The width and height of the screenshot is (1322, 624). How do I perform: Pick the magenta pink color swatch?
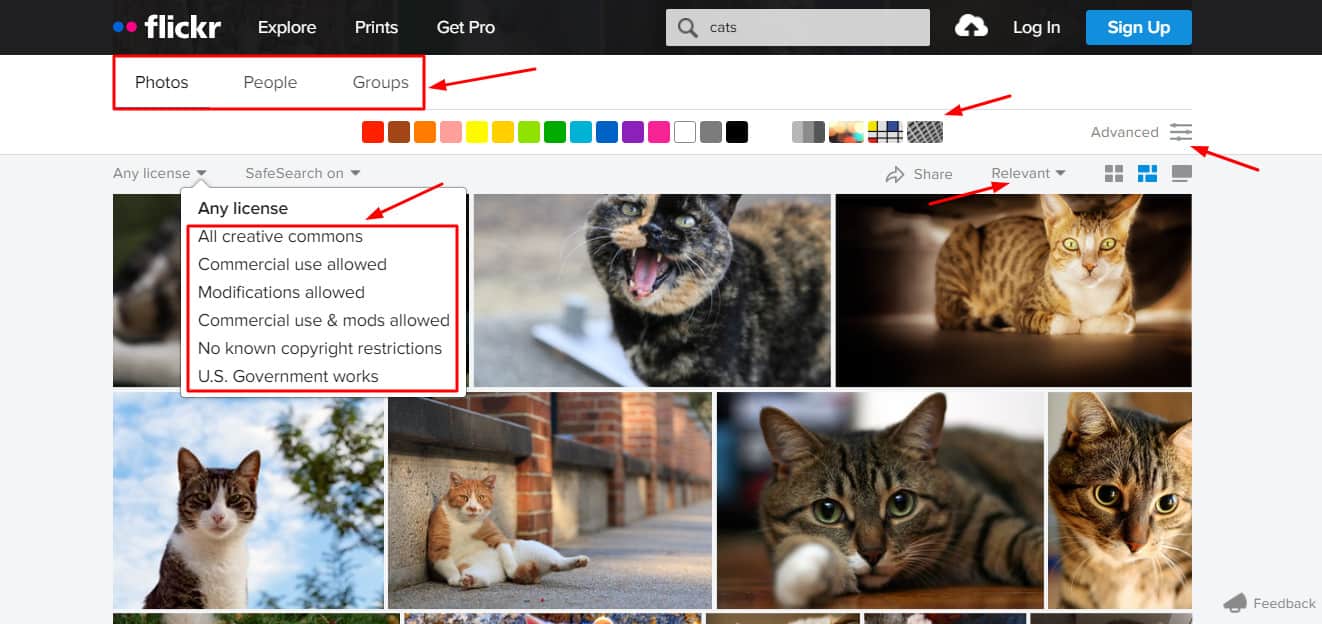coord(659,132)
